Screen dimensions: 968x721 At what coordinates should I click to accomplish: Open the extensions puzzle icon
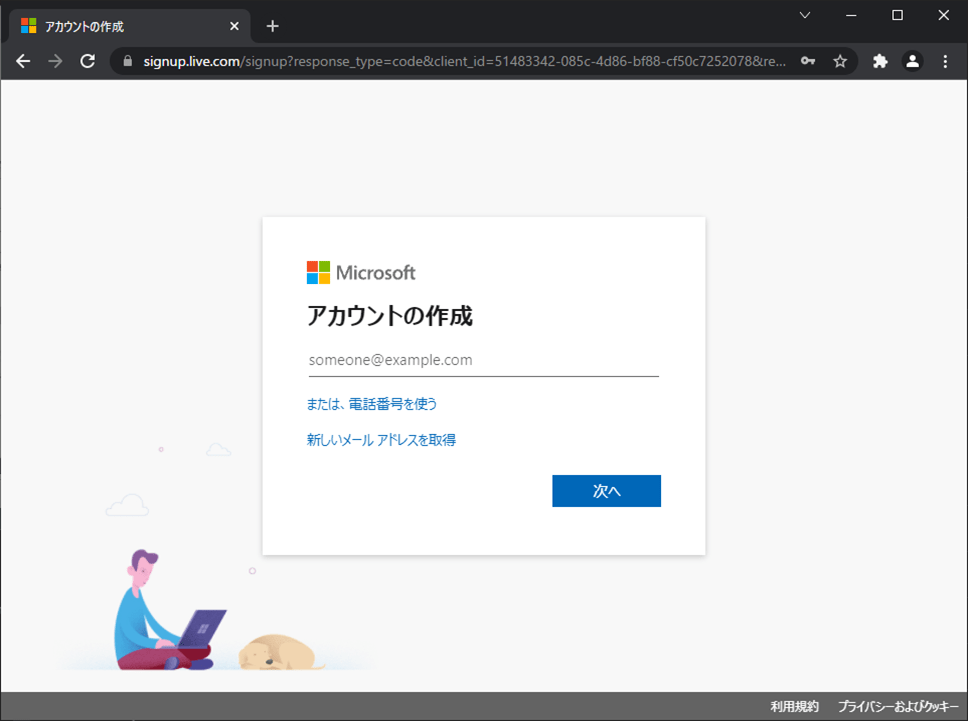(x=880, y=61)
